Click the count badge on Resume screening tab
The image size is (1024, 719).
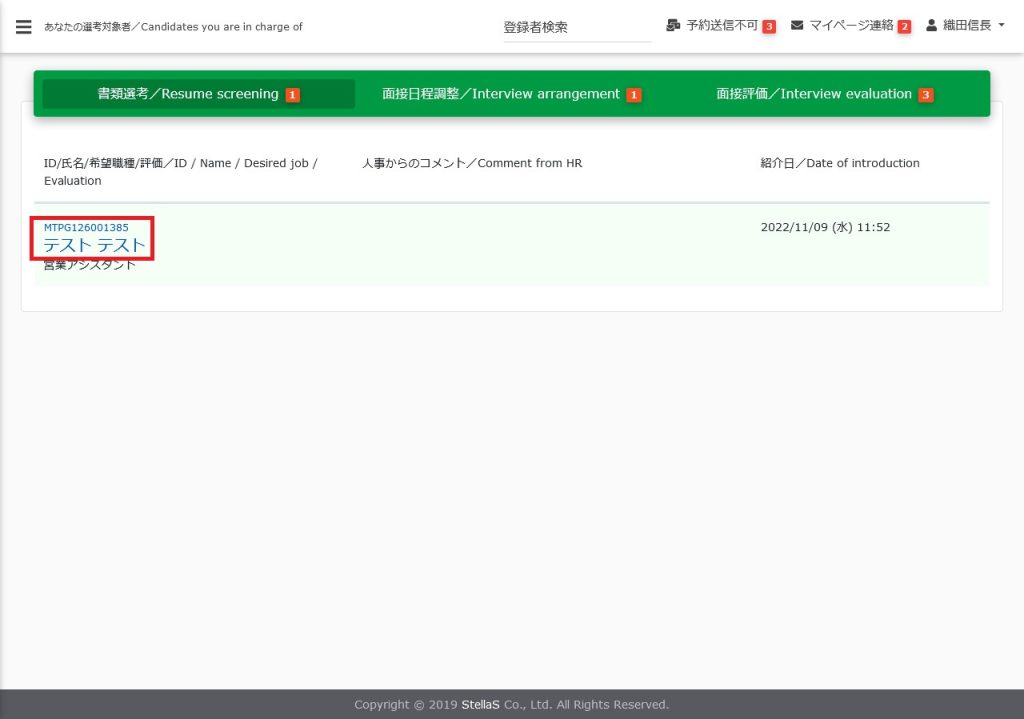click(x=293, y=95)
